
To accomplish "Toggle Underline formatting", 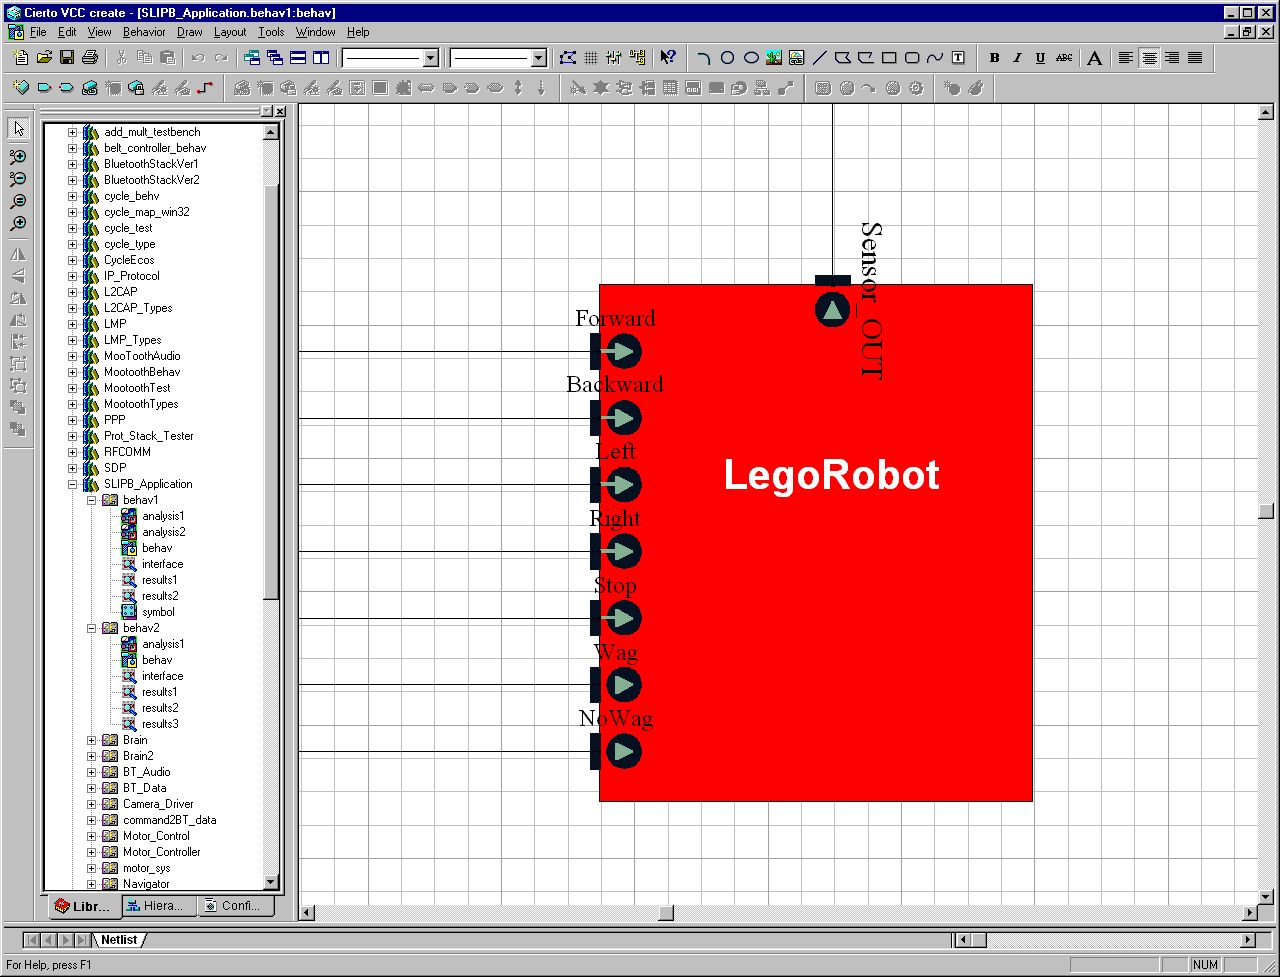I will tap(1040, 58).
